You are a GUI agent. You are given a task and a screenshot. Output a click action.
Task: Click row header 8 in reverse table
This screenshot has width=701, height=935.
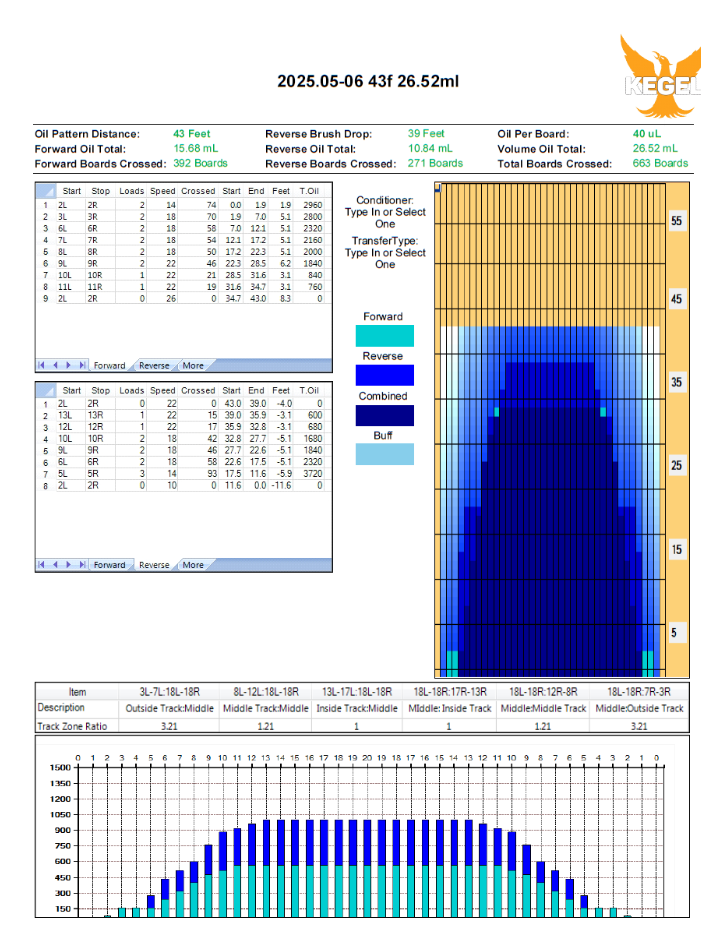[x=45, y=485]
